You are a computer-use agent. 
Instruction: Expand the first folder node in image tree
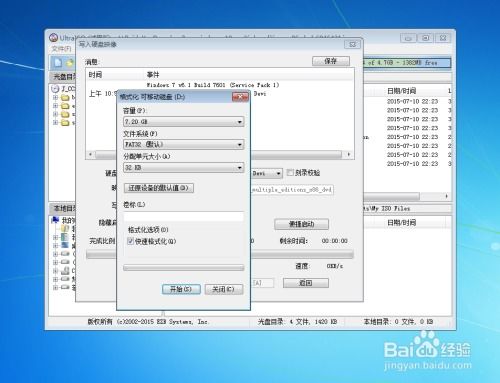tap(55, 97)
